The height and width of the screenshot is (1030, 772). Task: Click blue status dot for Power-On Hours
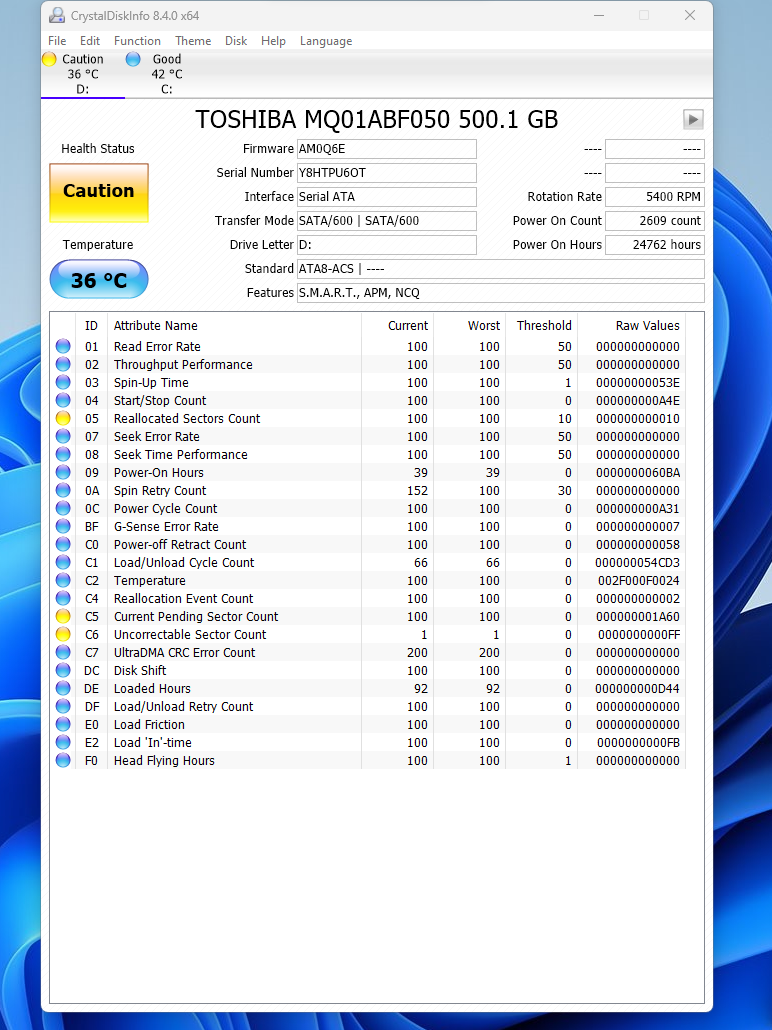tap(63, 472)
